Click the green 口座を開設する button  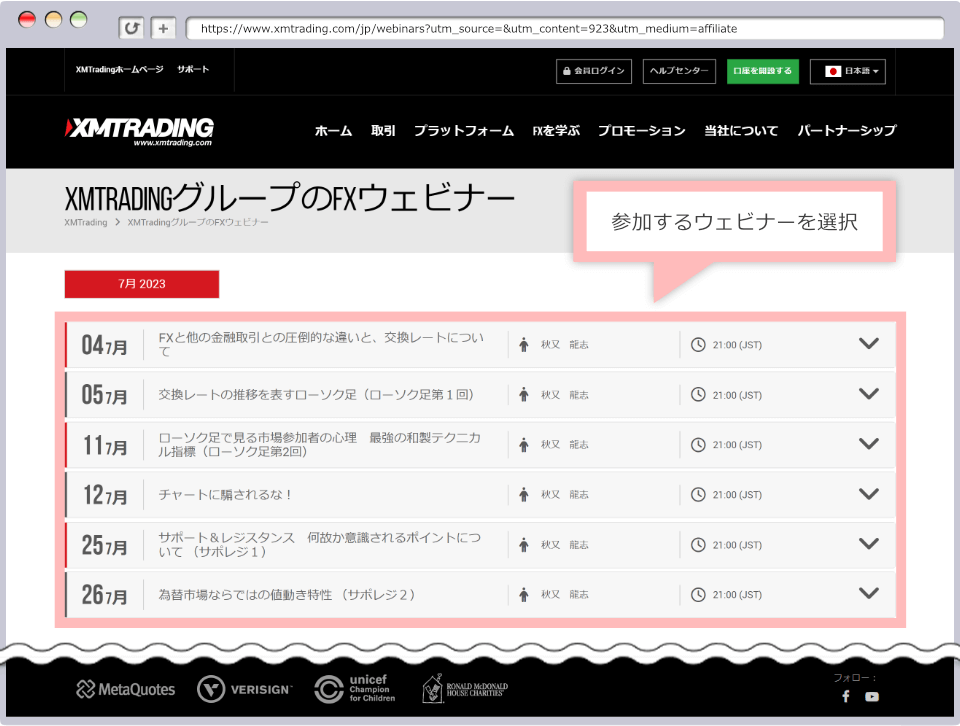pyautogui.click(x=762, y=71)
